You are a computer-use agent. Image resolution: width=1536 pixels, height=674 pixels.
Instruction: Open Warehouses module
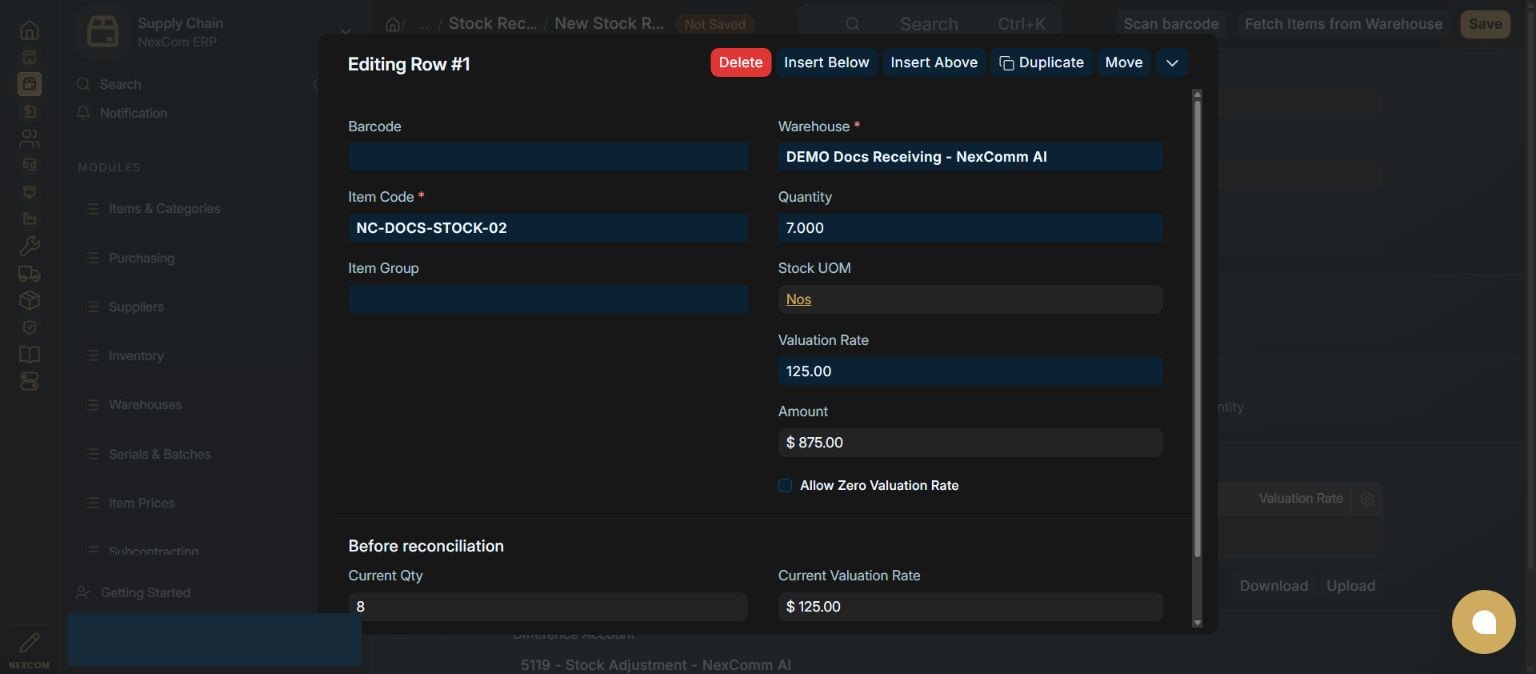145,405
